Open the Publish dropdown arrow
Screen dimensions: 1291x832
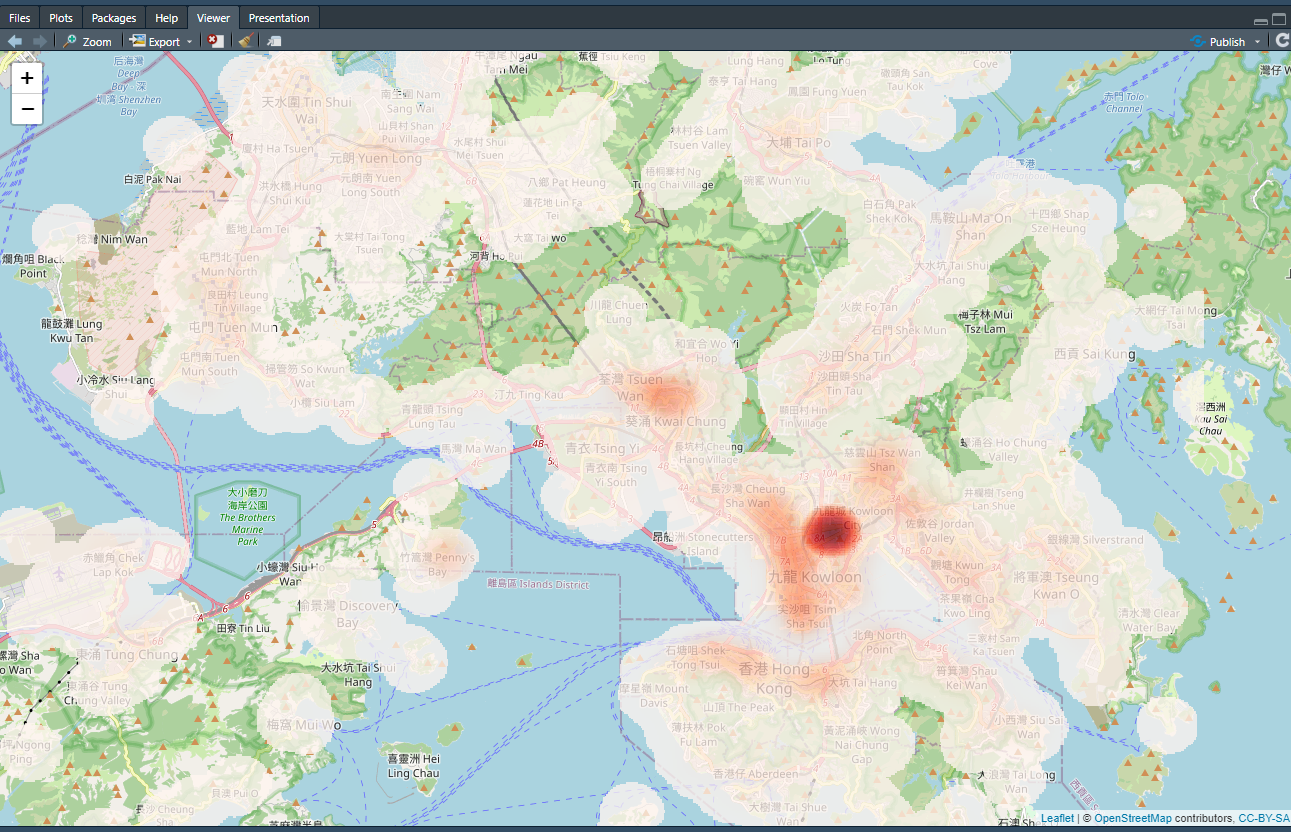click(x=1257, y=42)
